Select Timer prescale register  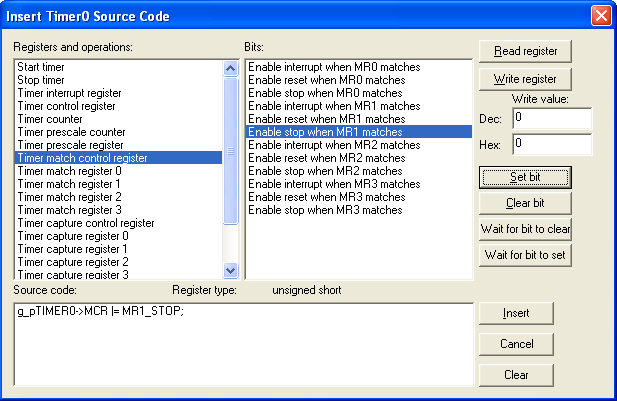(118, 145)
